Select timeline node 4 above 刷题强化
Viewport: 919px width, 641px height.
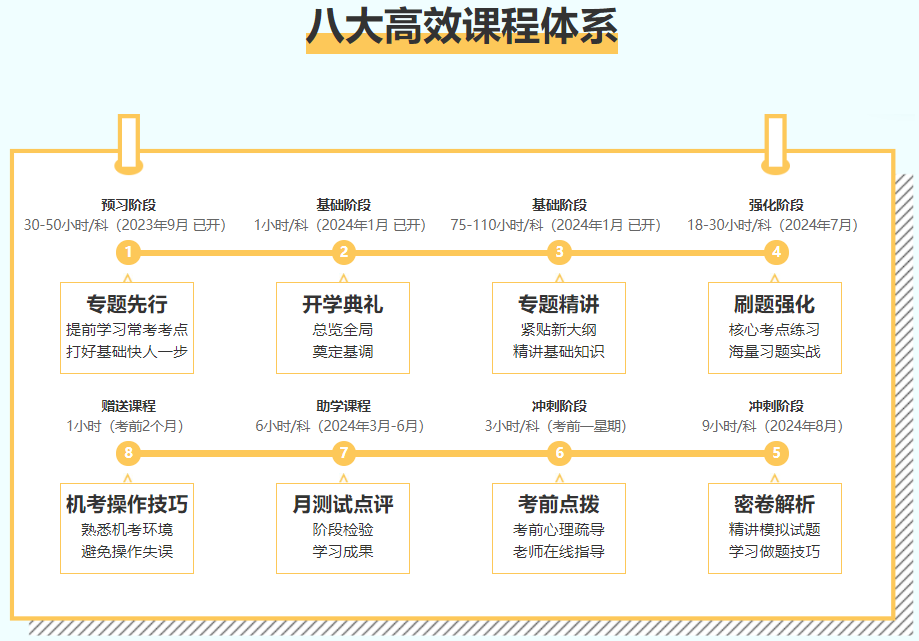[778, 253]
